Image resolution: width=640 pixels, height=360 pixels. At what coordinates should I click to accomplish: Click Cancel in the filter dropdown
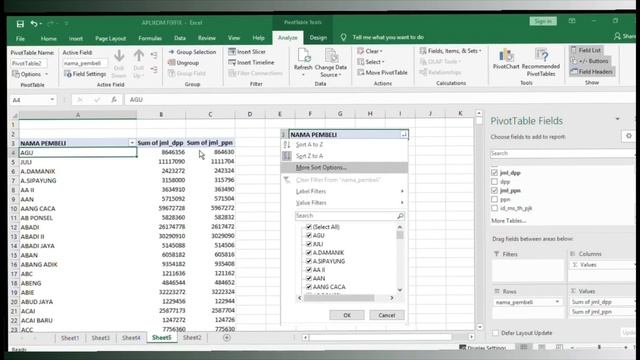(387, 315)
